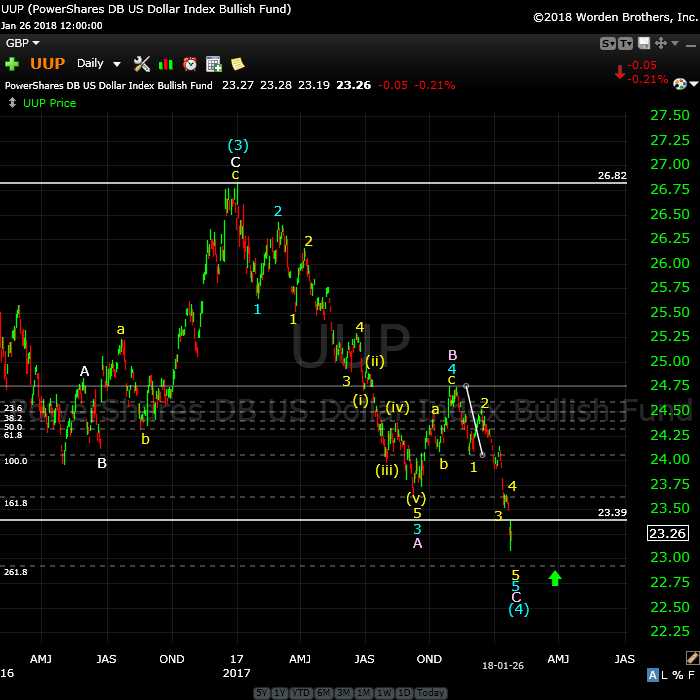The image size is (700, 700).
Task: Toggle the L logarithmic scale option
Action: point(664,675)
